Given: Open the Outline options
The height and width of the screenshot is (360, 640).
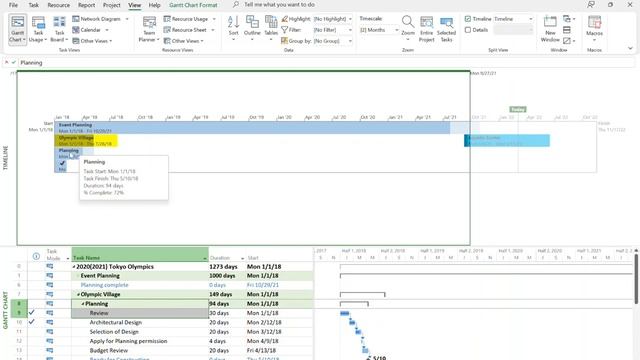Looking at the screenshot, I should pyautogui.click(x=252, y=27).
